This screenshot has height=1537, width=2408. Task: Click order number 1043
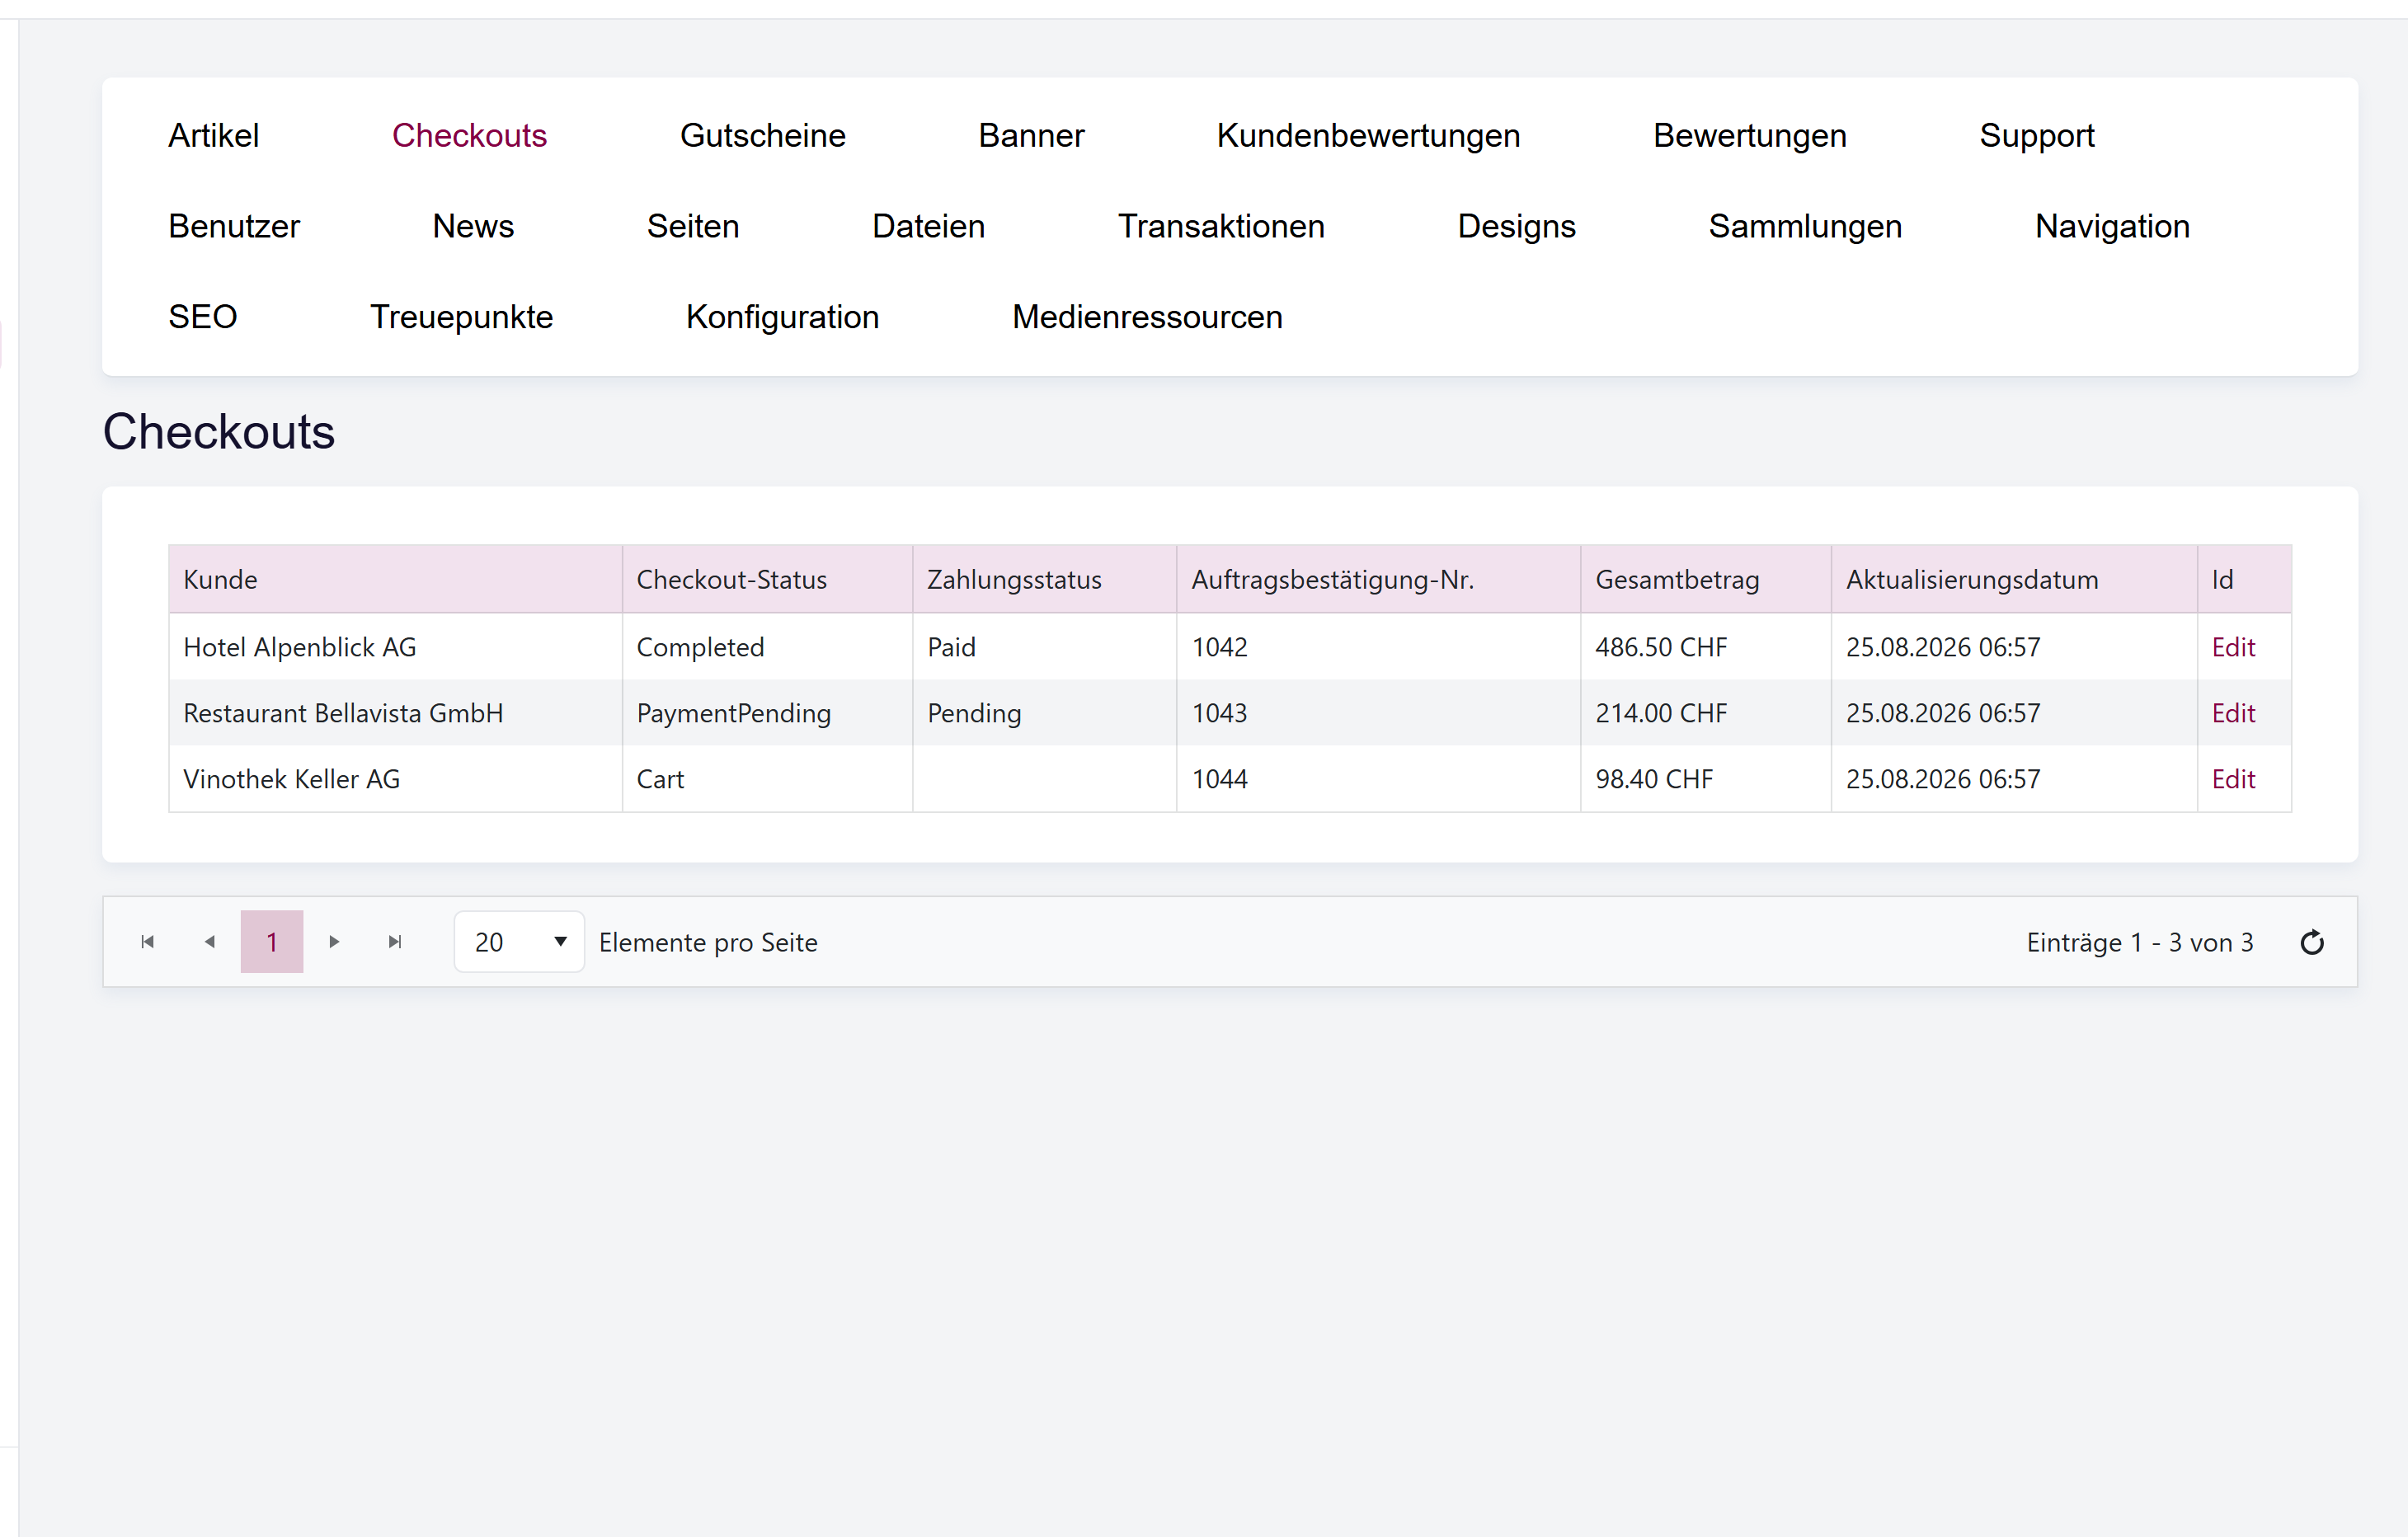[x=1219, y=714]
